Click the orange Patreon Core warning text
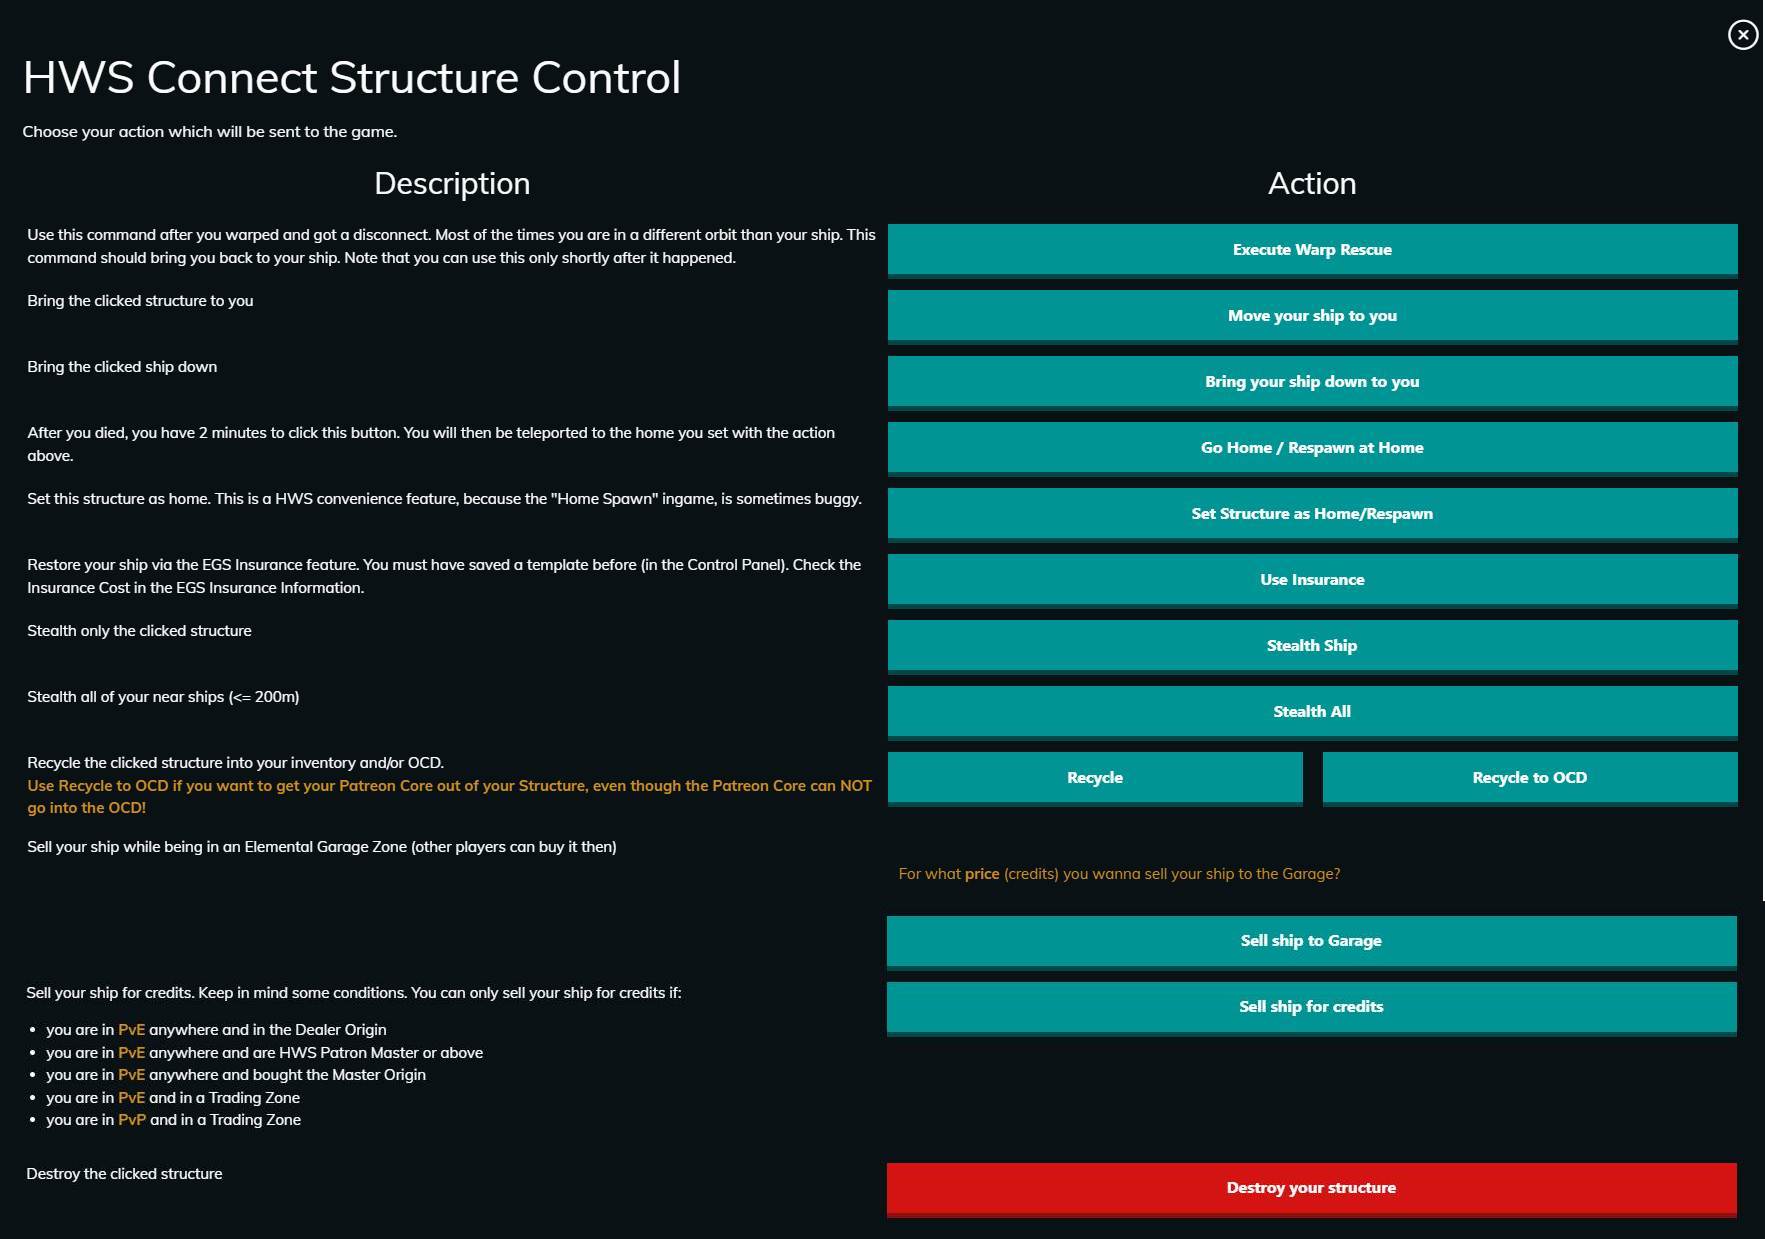Screen dimensions: 1765x1239 [x=449, y=797]
